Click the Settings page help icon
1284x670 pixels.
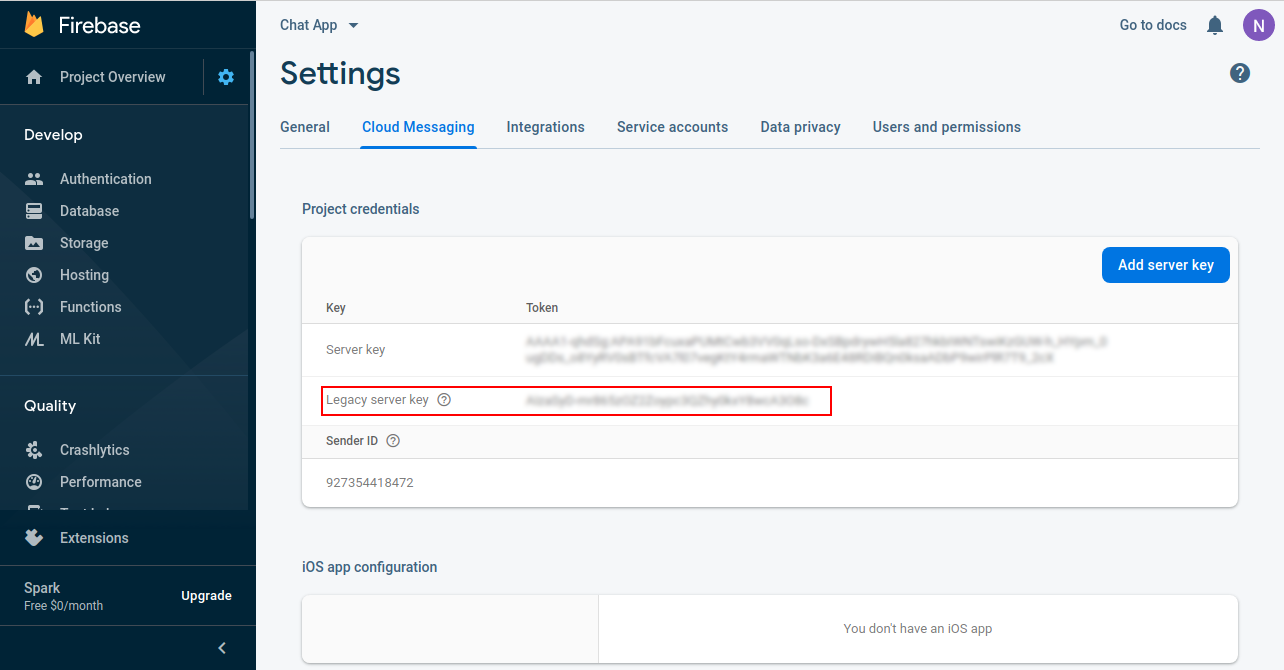[x=1239, y=72]
